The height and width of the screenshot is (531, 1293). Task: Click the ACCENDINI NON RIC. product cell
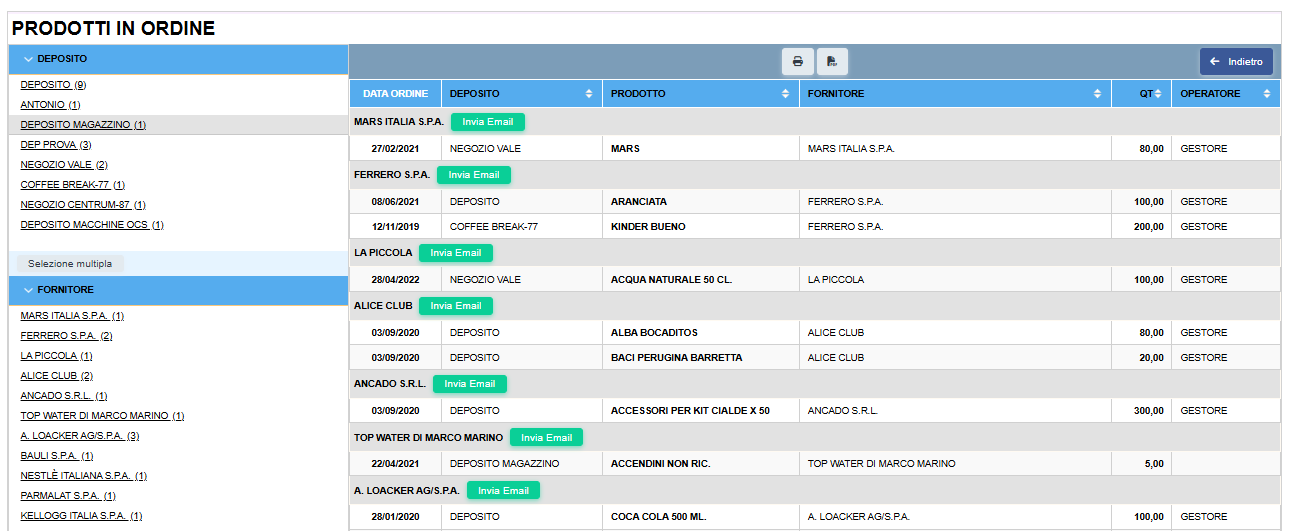tap(701, 464)
